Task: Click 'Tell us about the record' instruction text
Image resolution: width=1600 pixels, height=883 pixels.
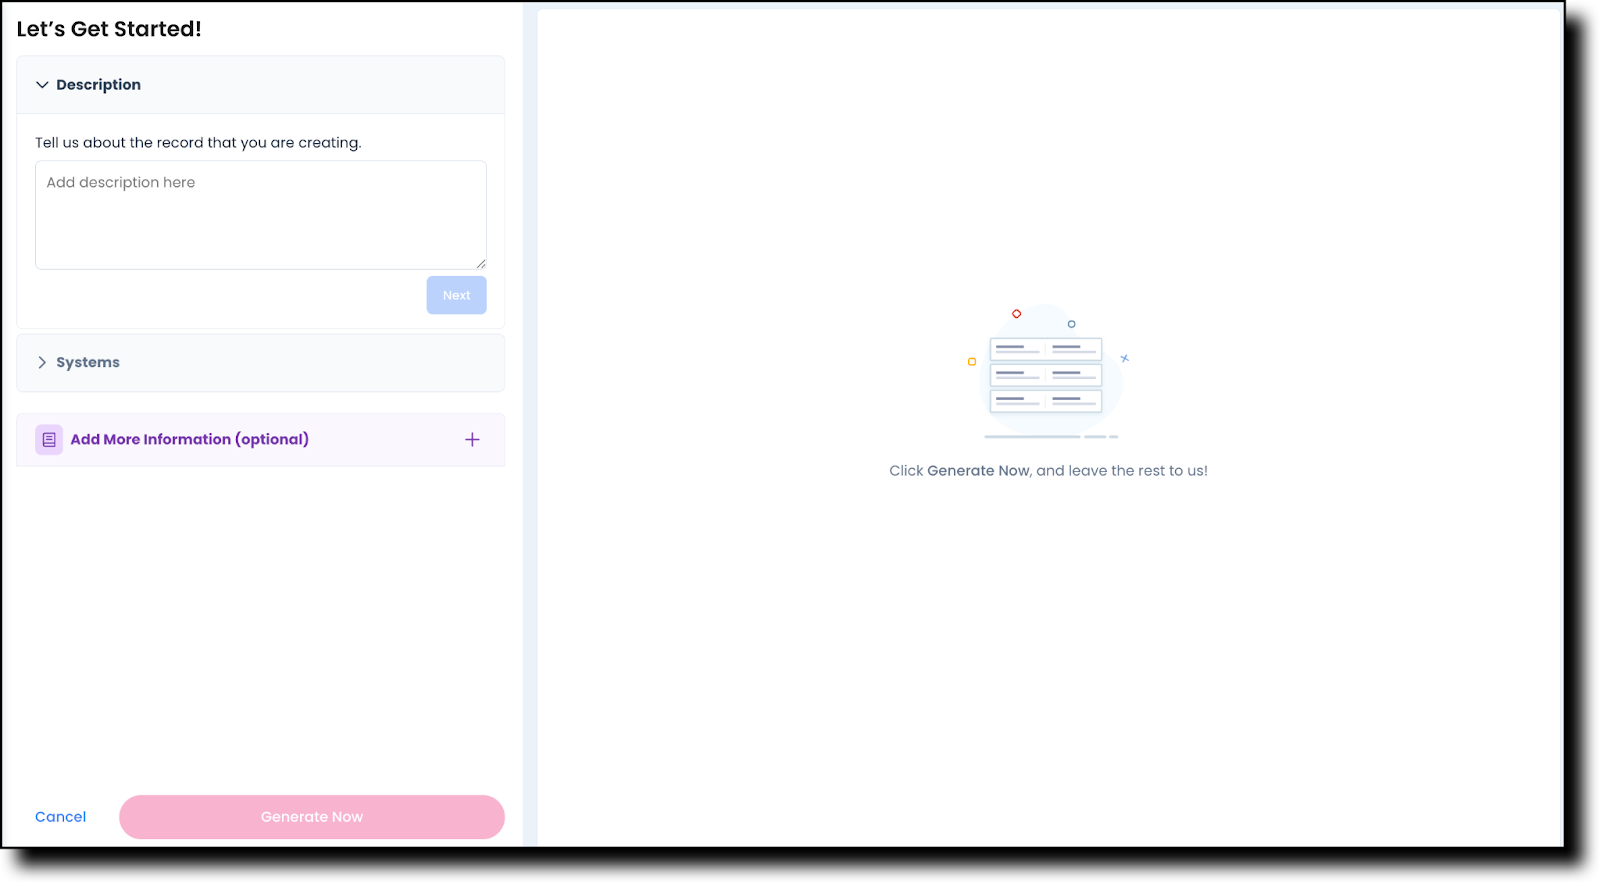Action: (198, 143)
